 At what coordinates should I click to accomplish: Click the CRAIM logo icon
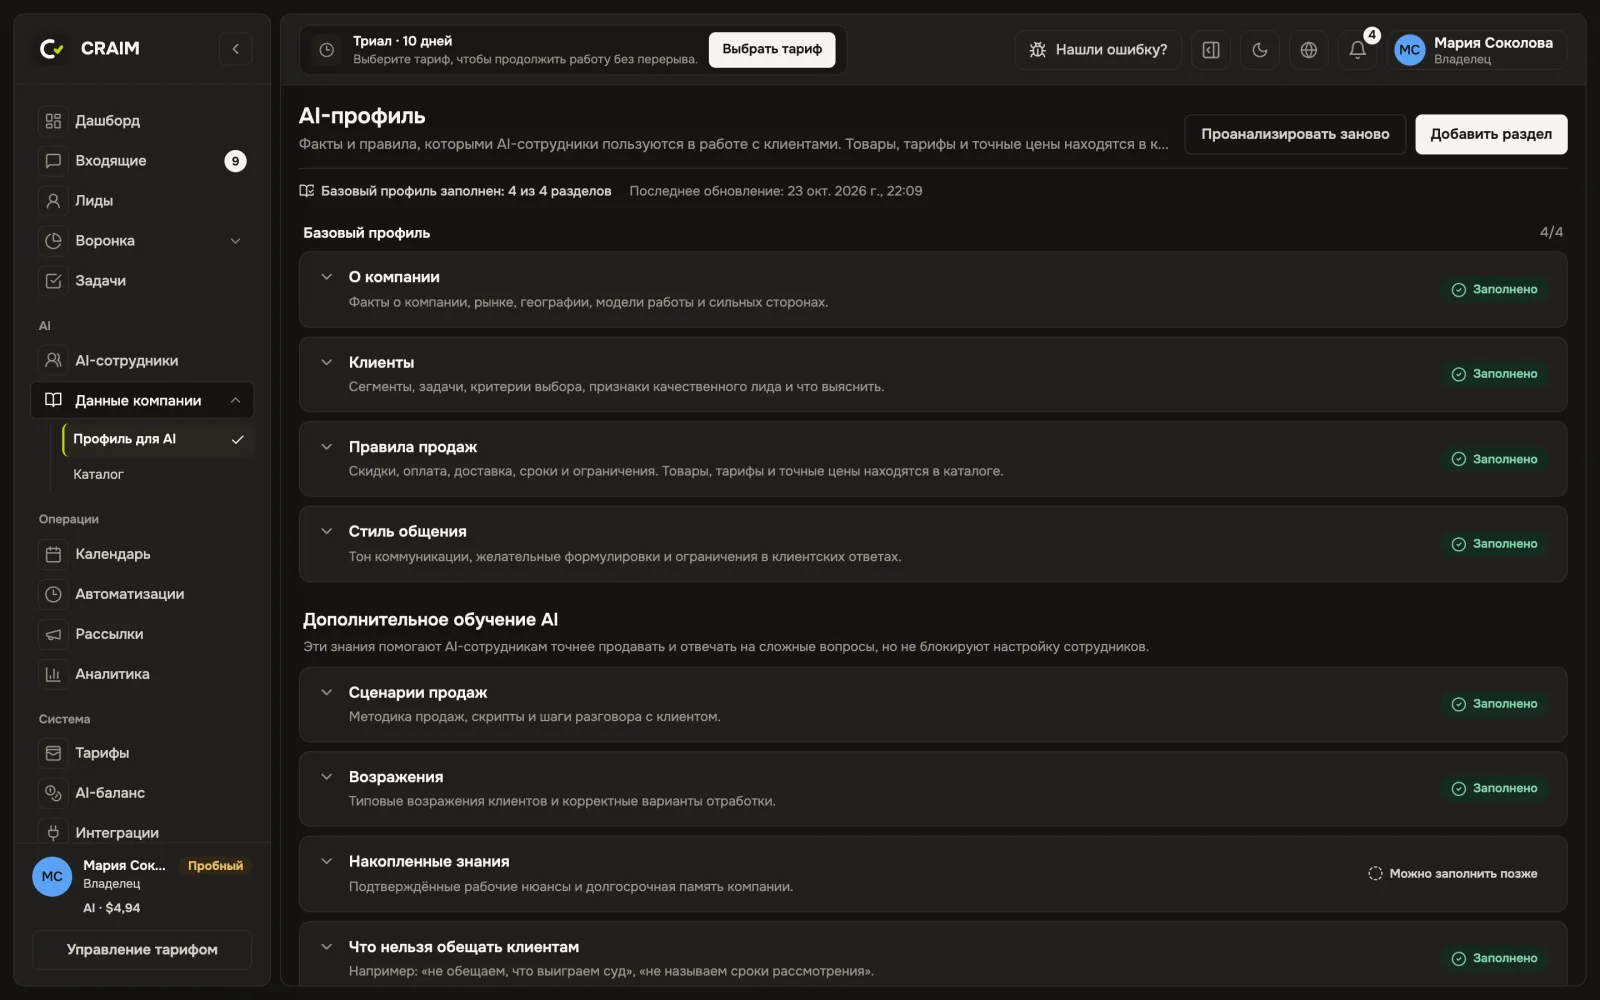tap(51, 48)
